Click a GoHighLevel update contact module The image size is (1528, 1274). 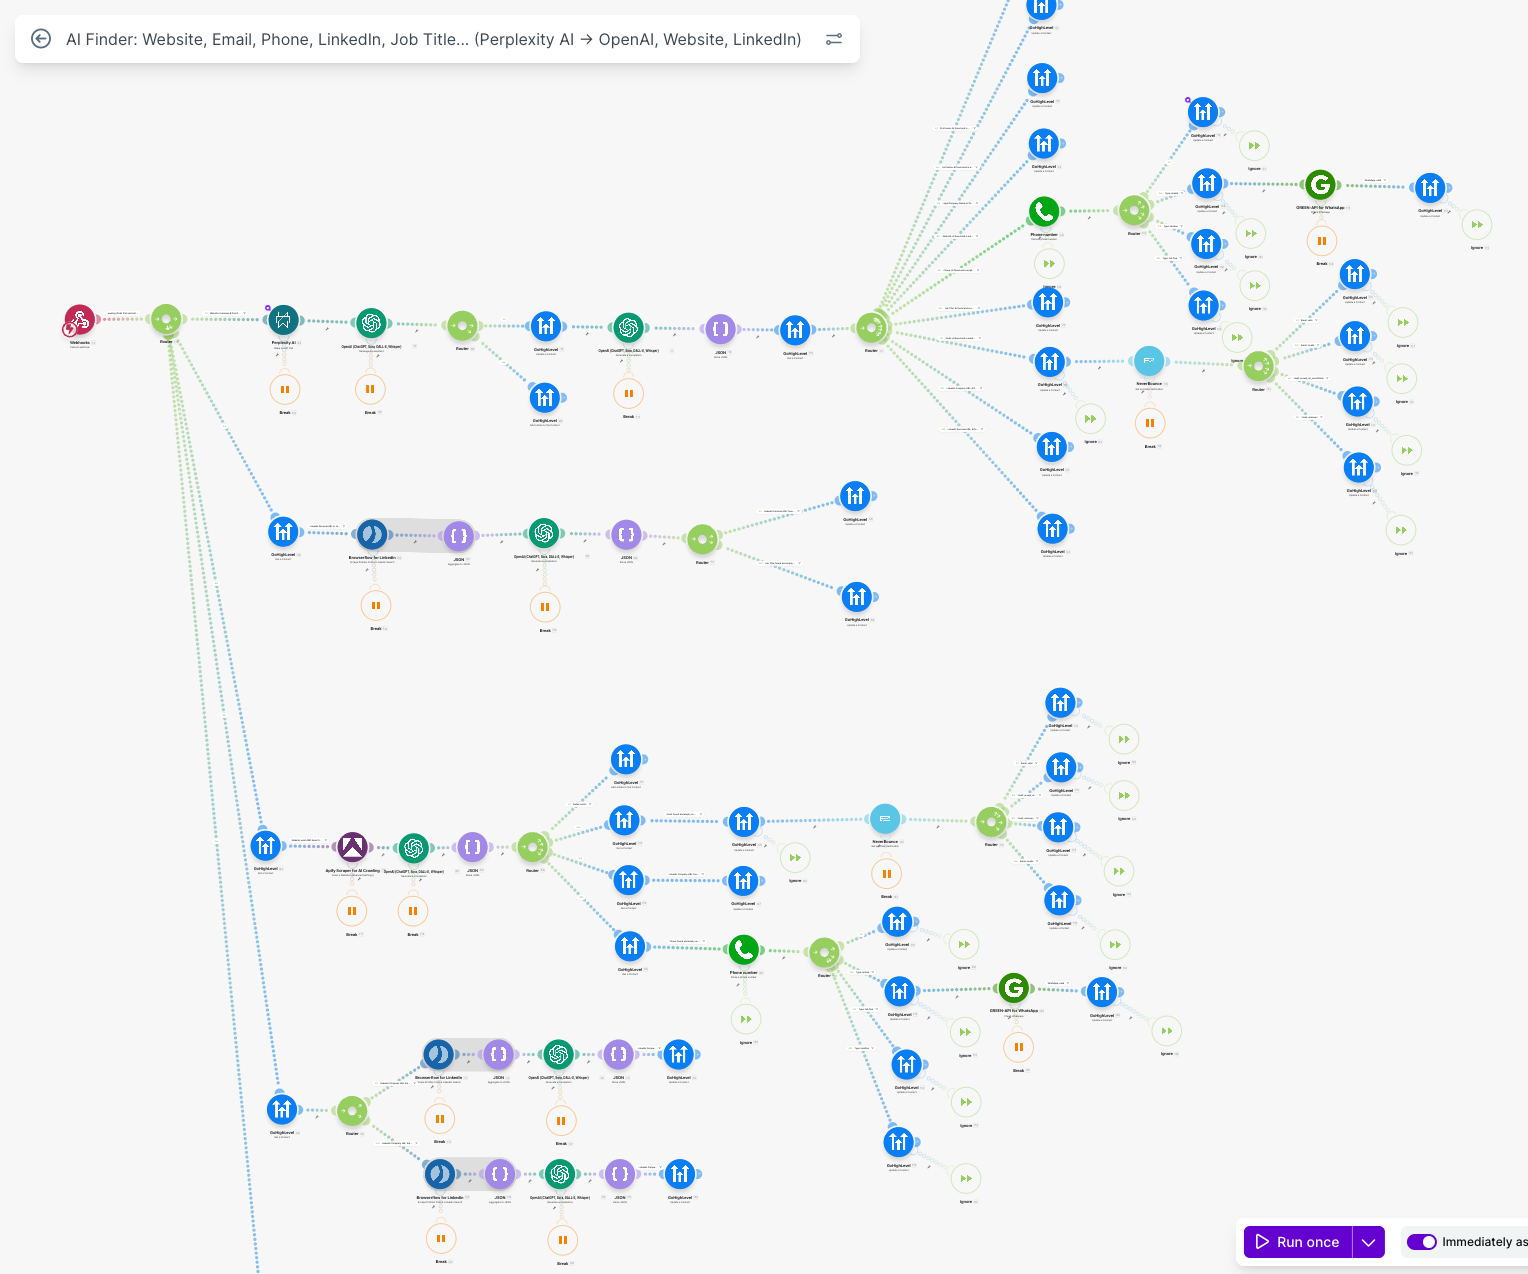(546, 326)
